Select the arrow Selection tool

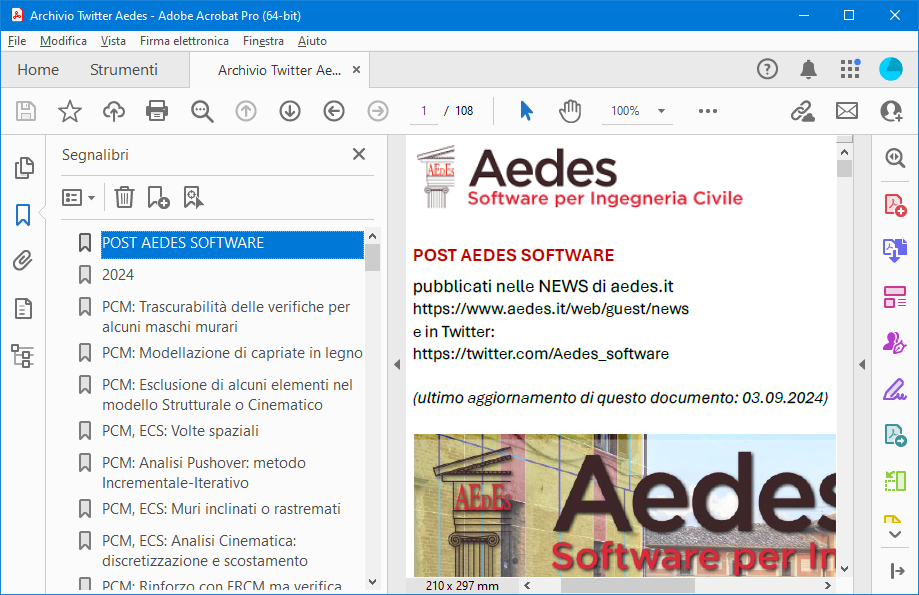(x=525, y=111)
